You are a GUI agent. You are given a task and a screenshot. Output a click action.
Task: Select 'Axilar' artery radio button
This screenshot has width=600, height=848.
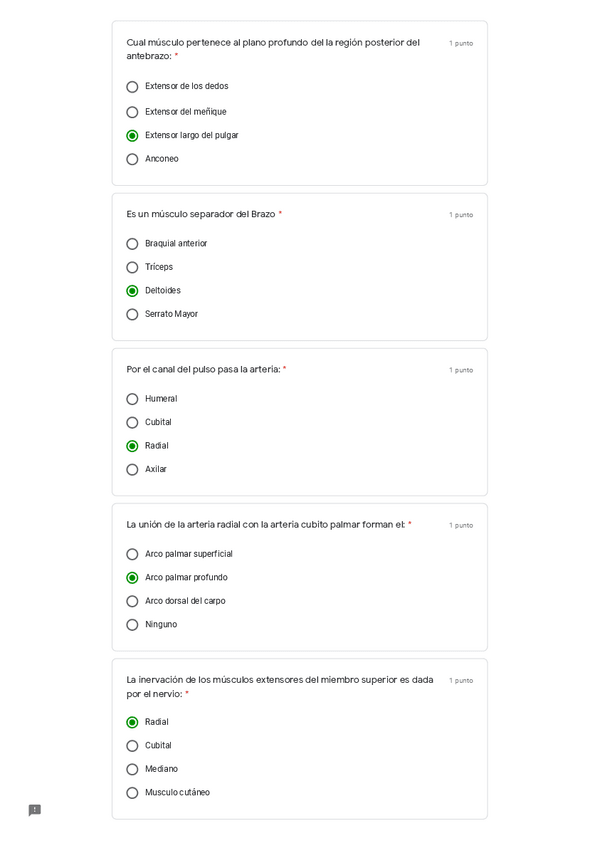[132, 469]
